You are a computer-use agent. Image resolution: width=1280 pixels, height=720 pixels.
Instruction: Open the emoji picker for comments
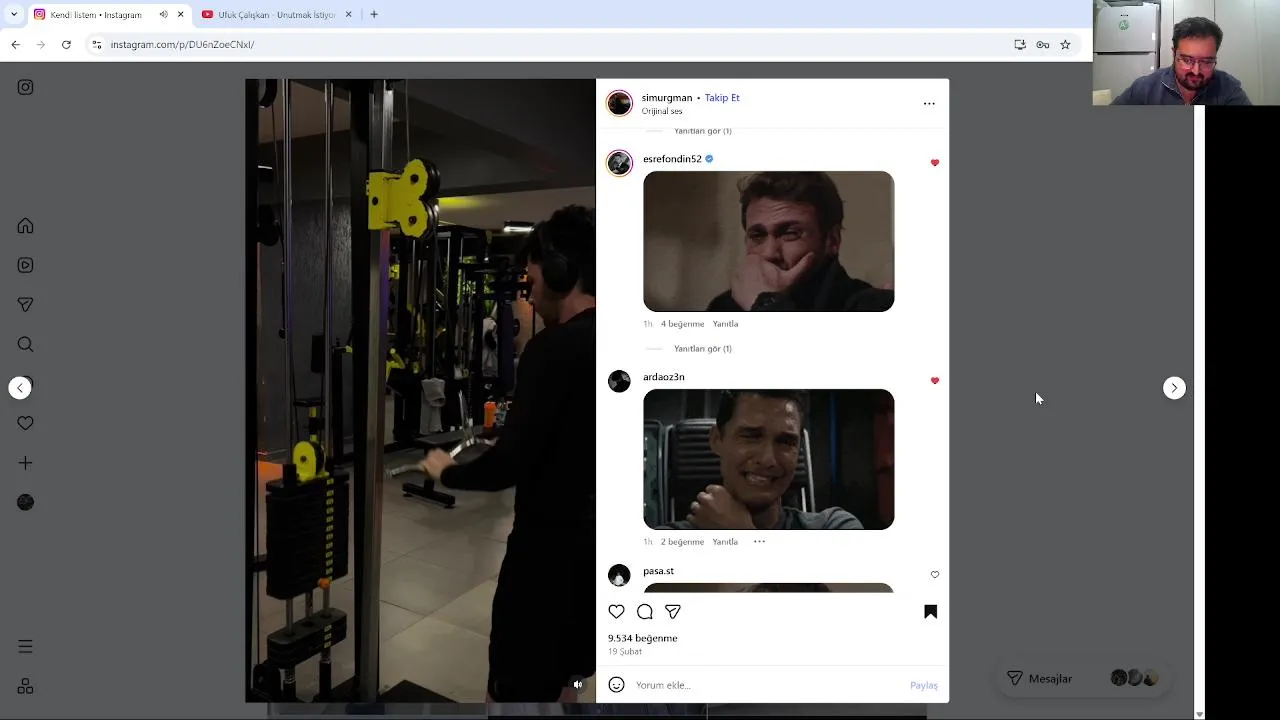616,685
